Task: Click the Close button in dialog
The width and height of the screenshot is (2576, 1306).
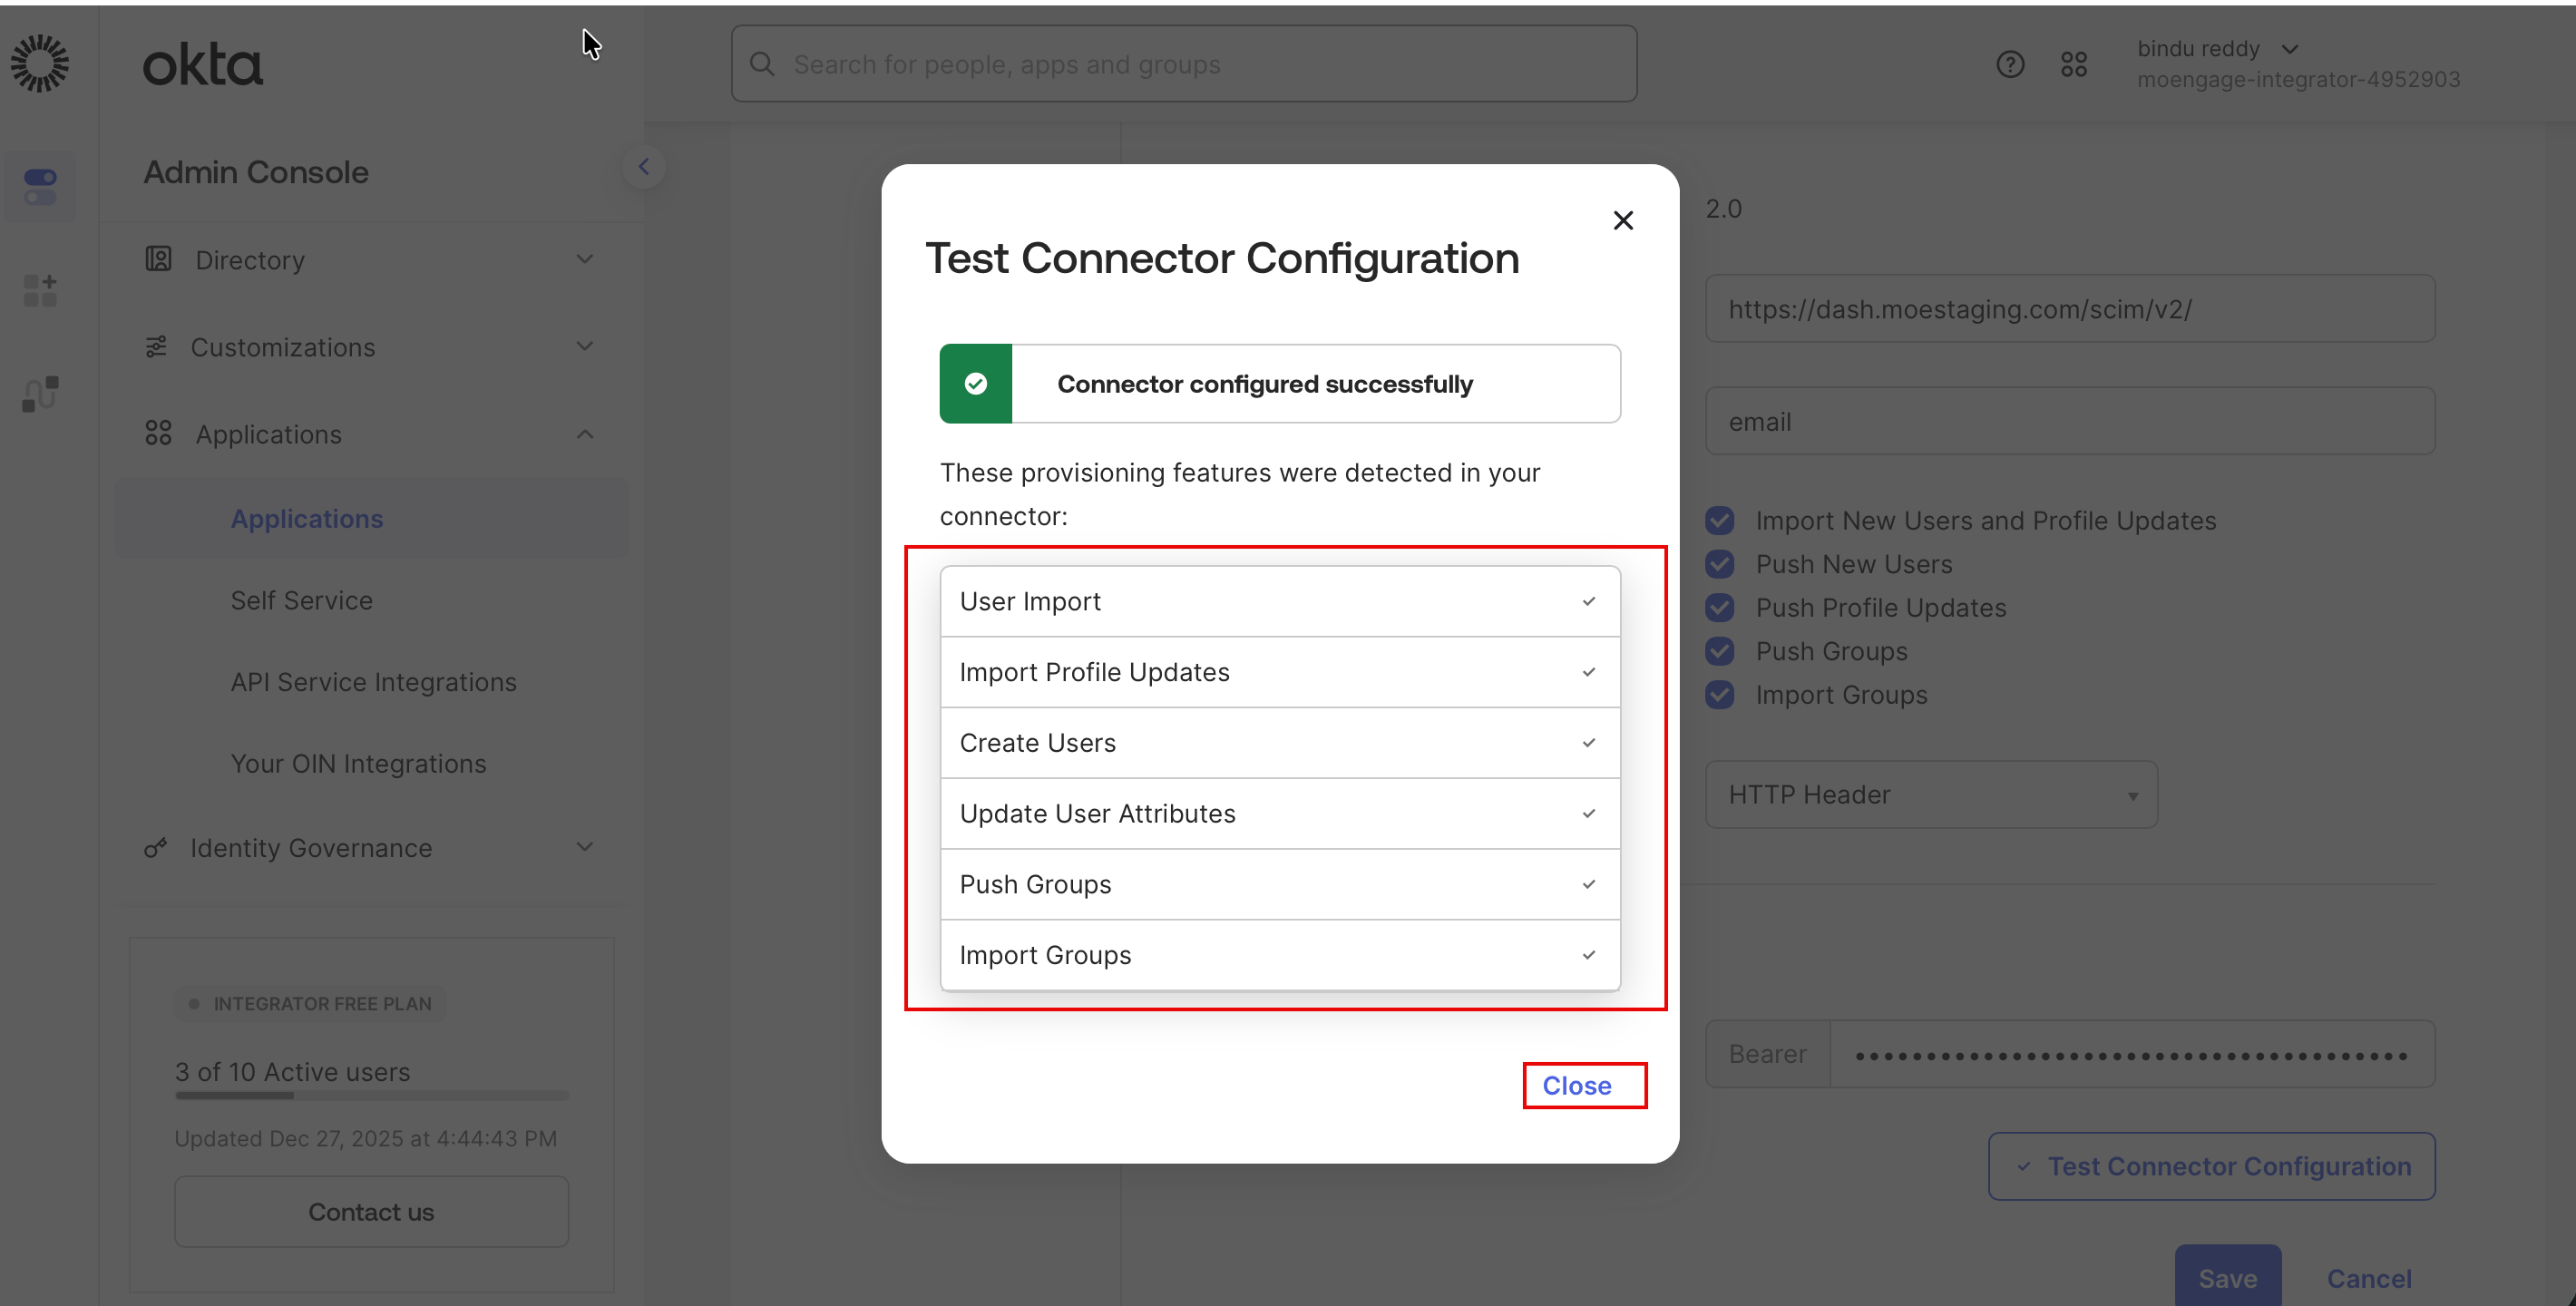Action: (x=1576, y=1085)
